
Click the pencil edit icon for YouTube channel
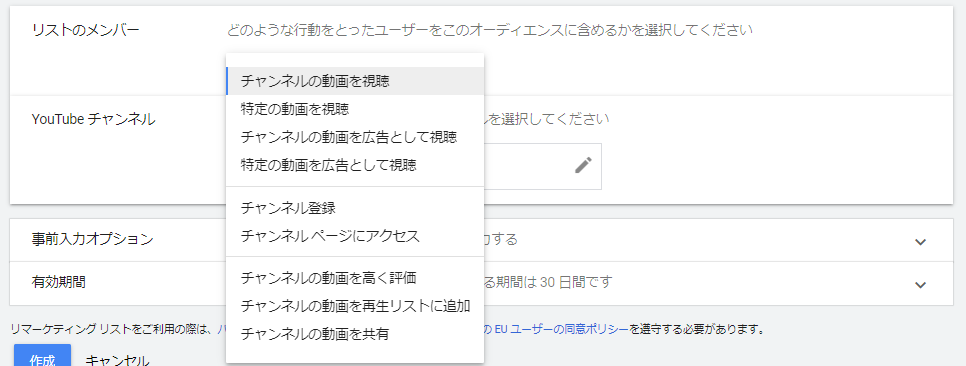click(x=583, y=165)
